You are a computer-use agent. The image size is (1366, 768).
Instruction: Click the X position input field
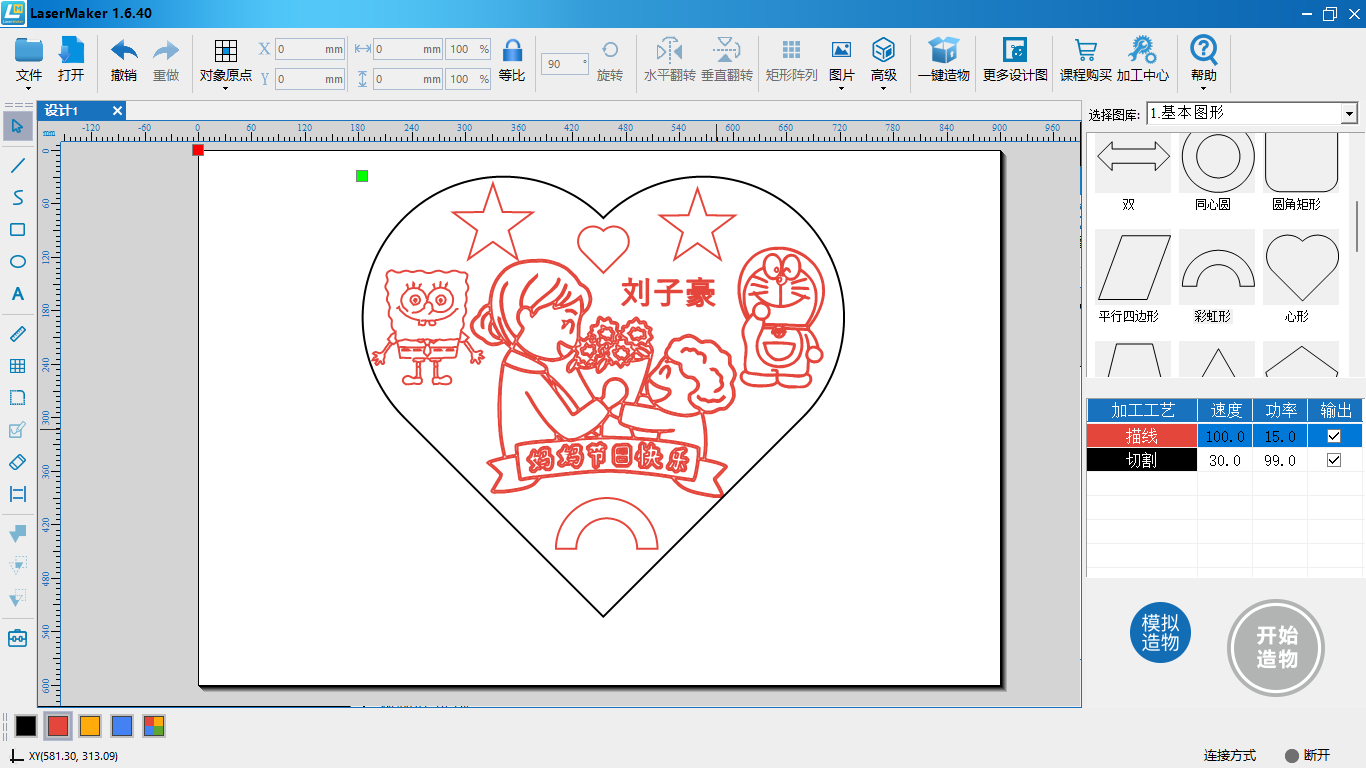click(310, 49)
